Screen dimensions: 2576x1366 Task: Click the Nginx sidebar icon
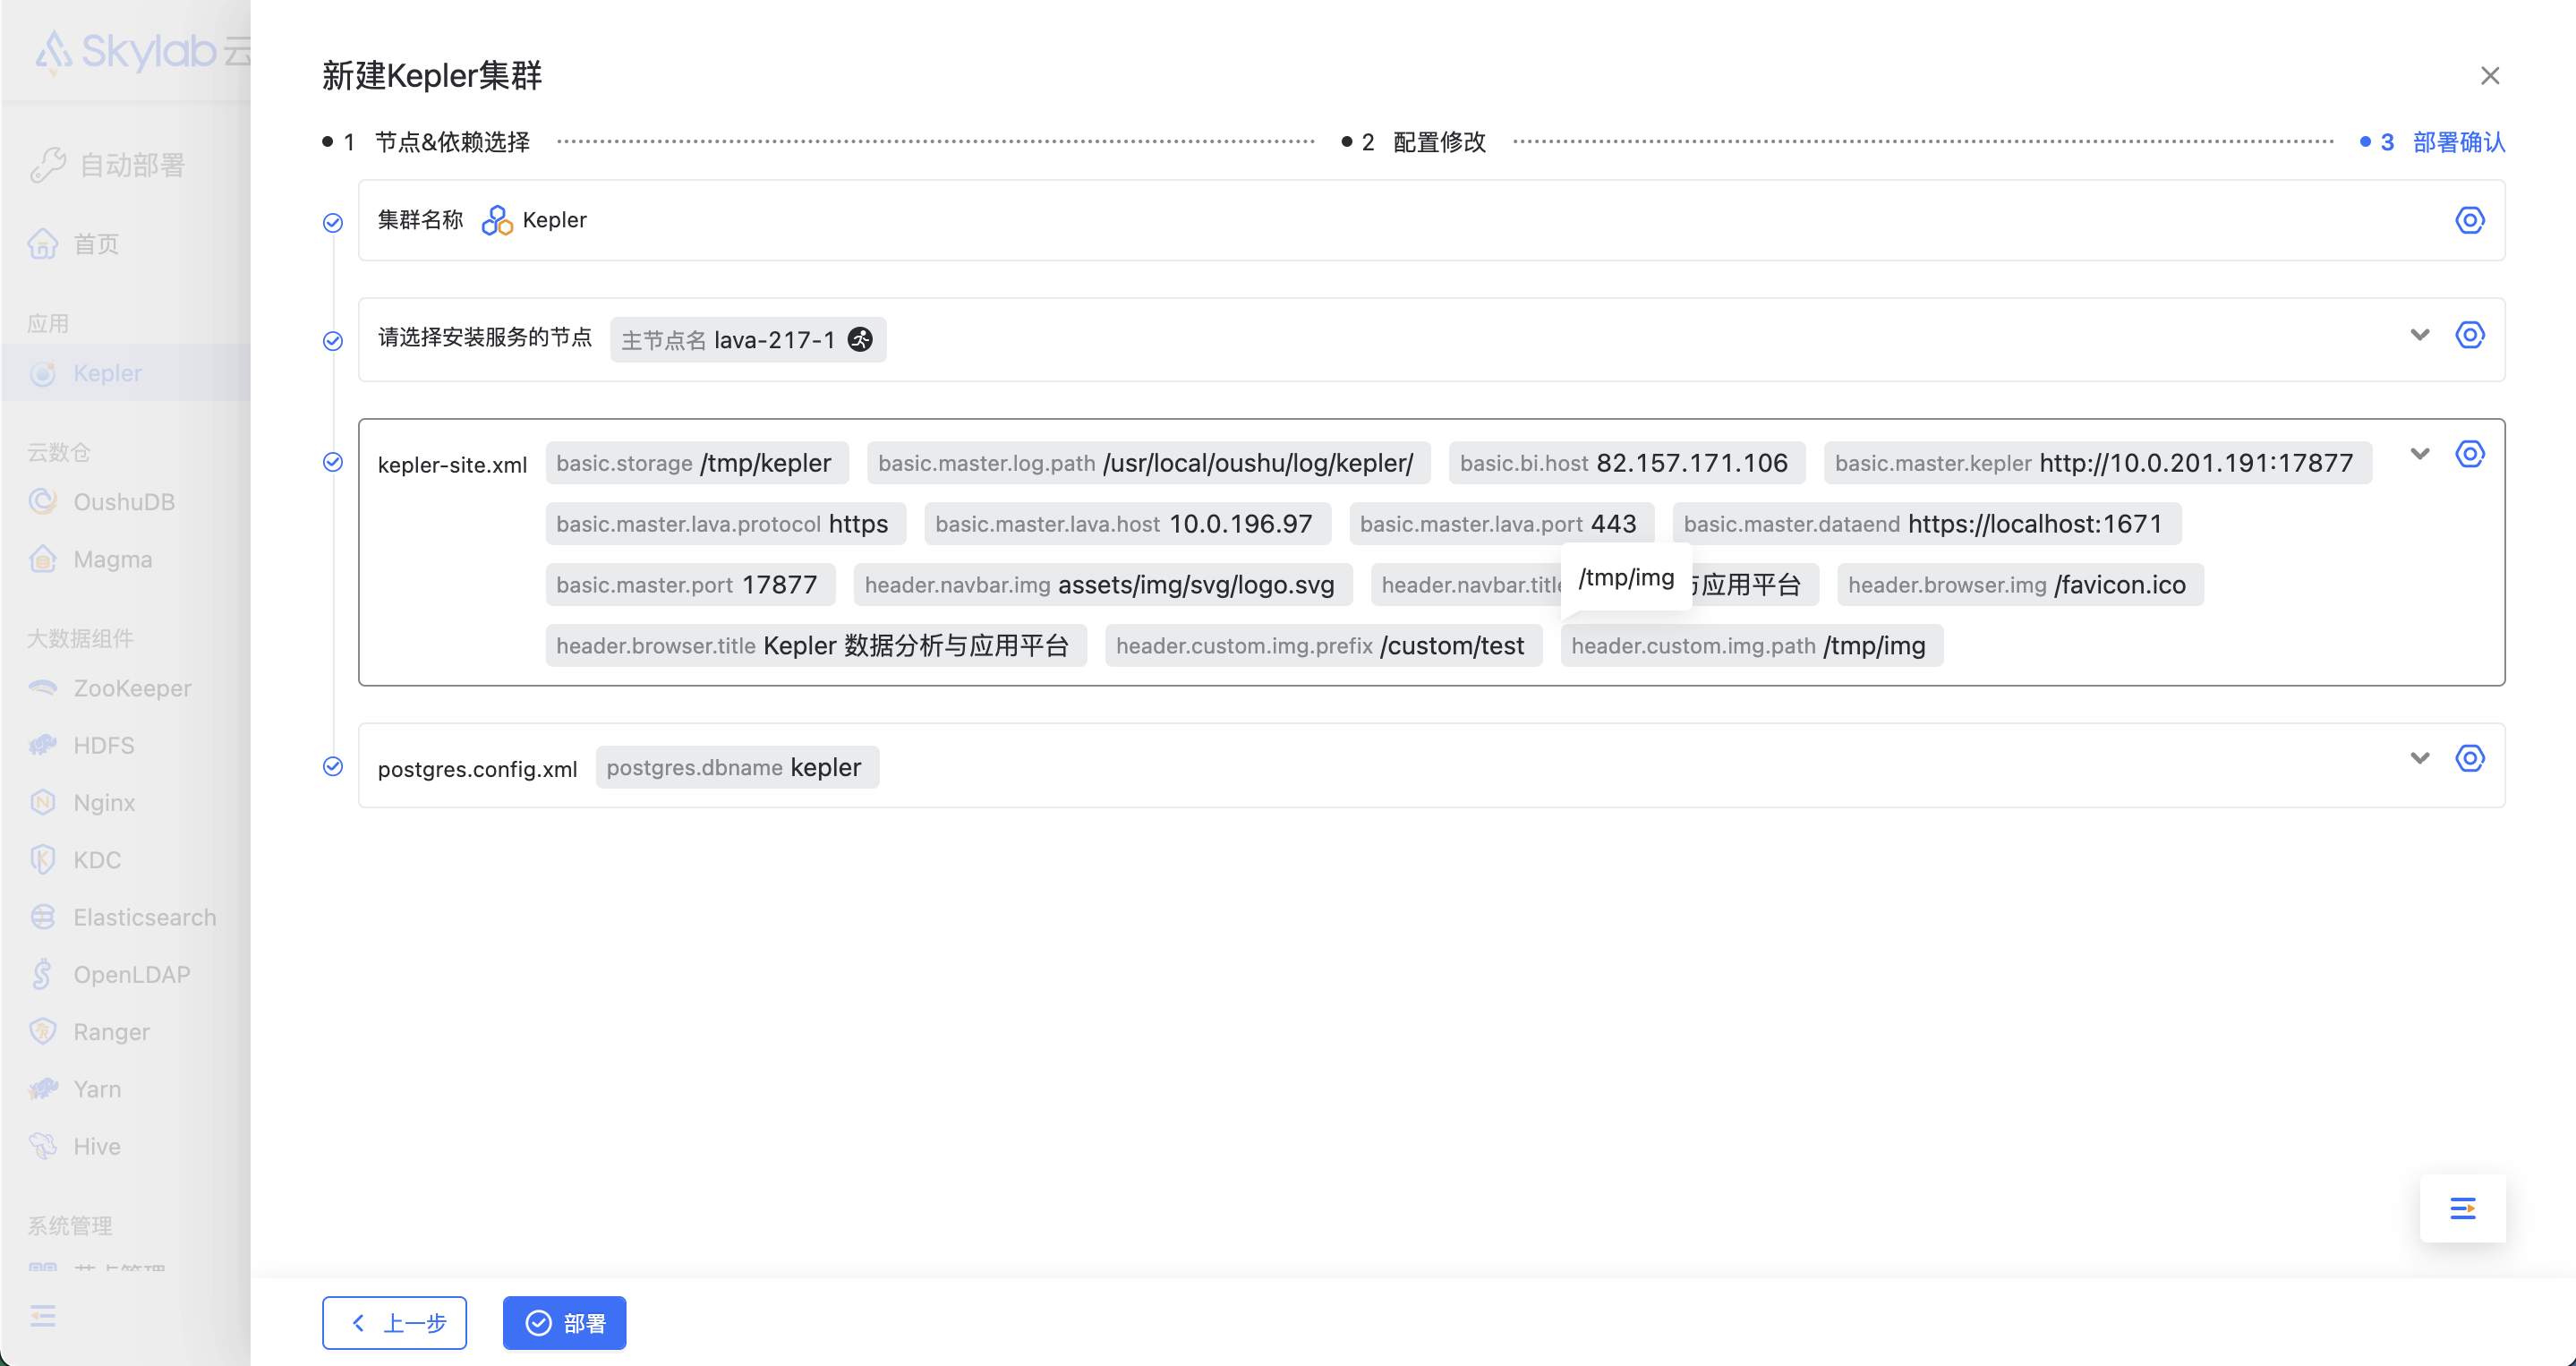[x=43, y=802]
